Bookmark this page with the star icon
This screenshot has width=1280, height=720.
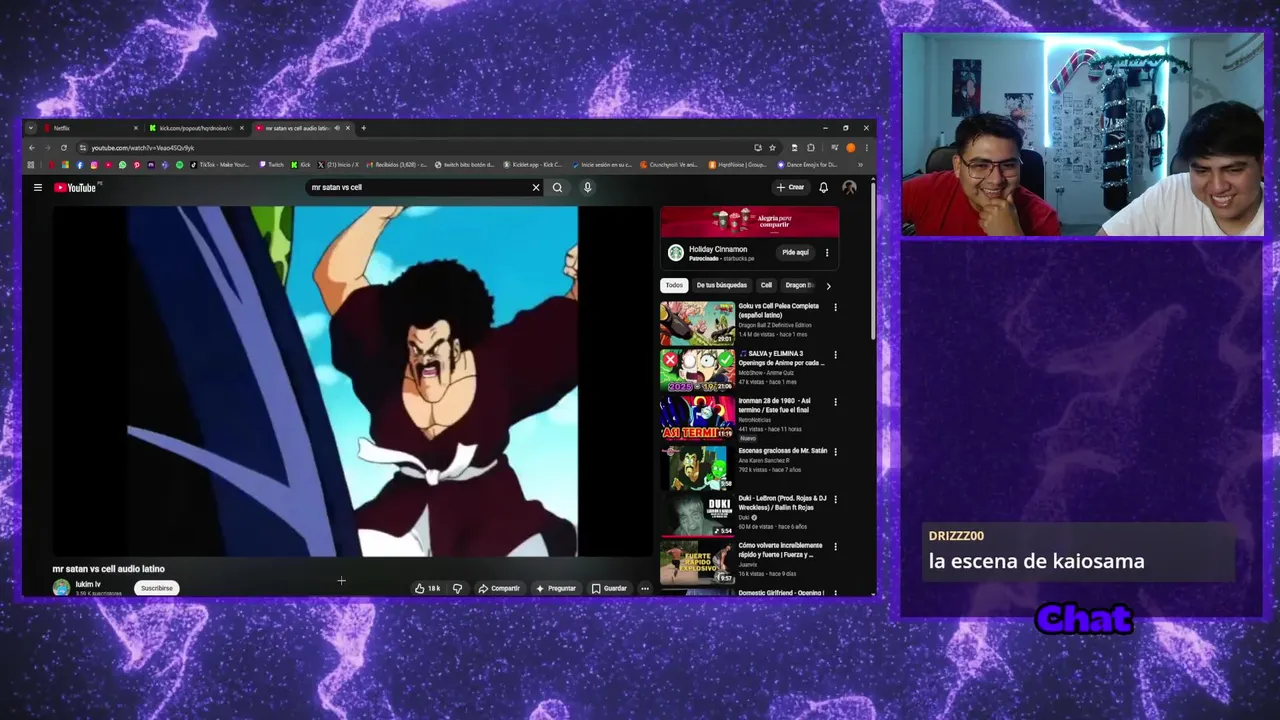pyautogui.click(x=772, y=148)
